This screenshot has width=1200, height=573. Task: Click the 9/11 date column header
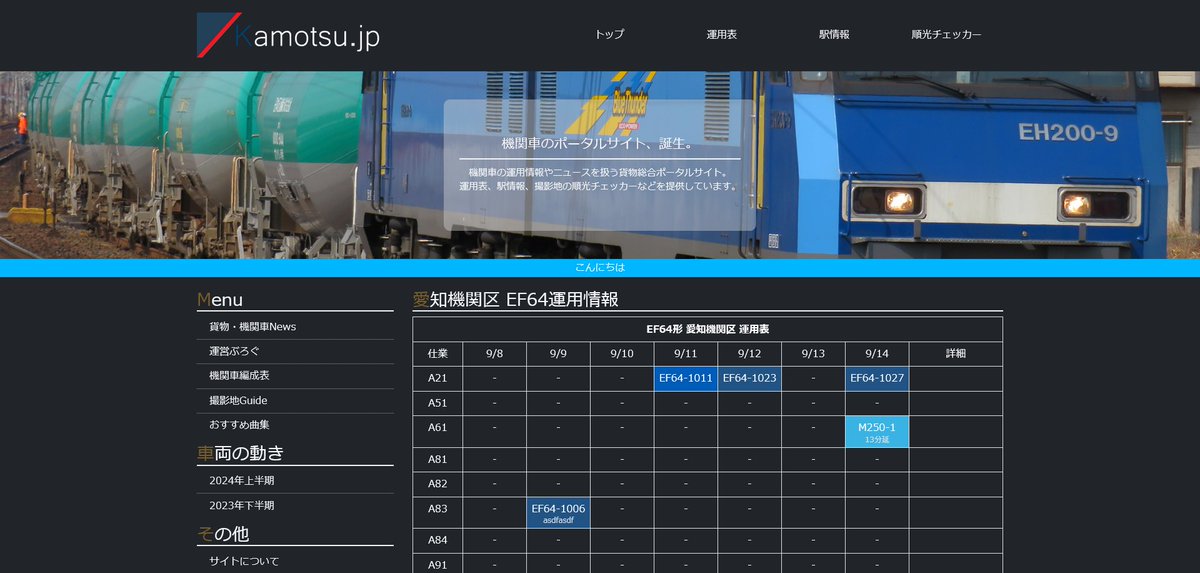pos(686,354)
